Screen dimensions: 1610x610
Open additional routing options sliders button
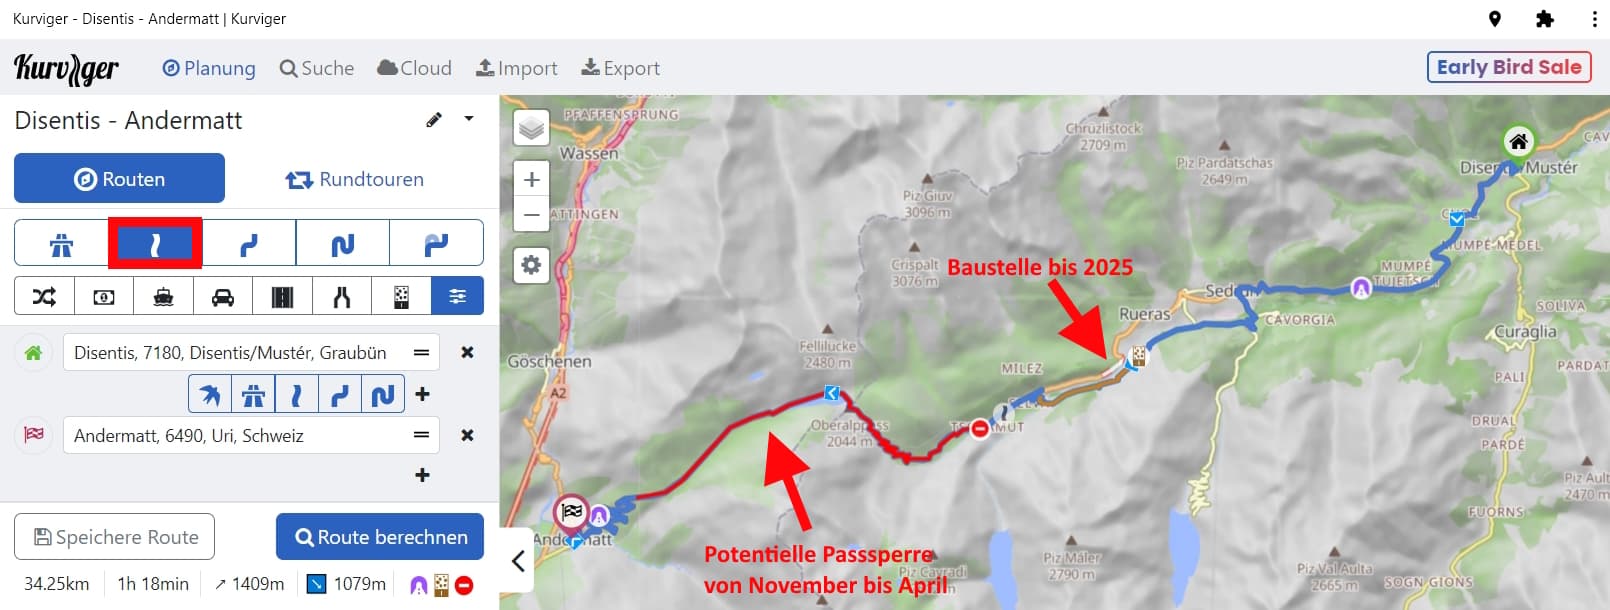[457, 296]
